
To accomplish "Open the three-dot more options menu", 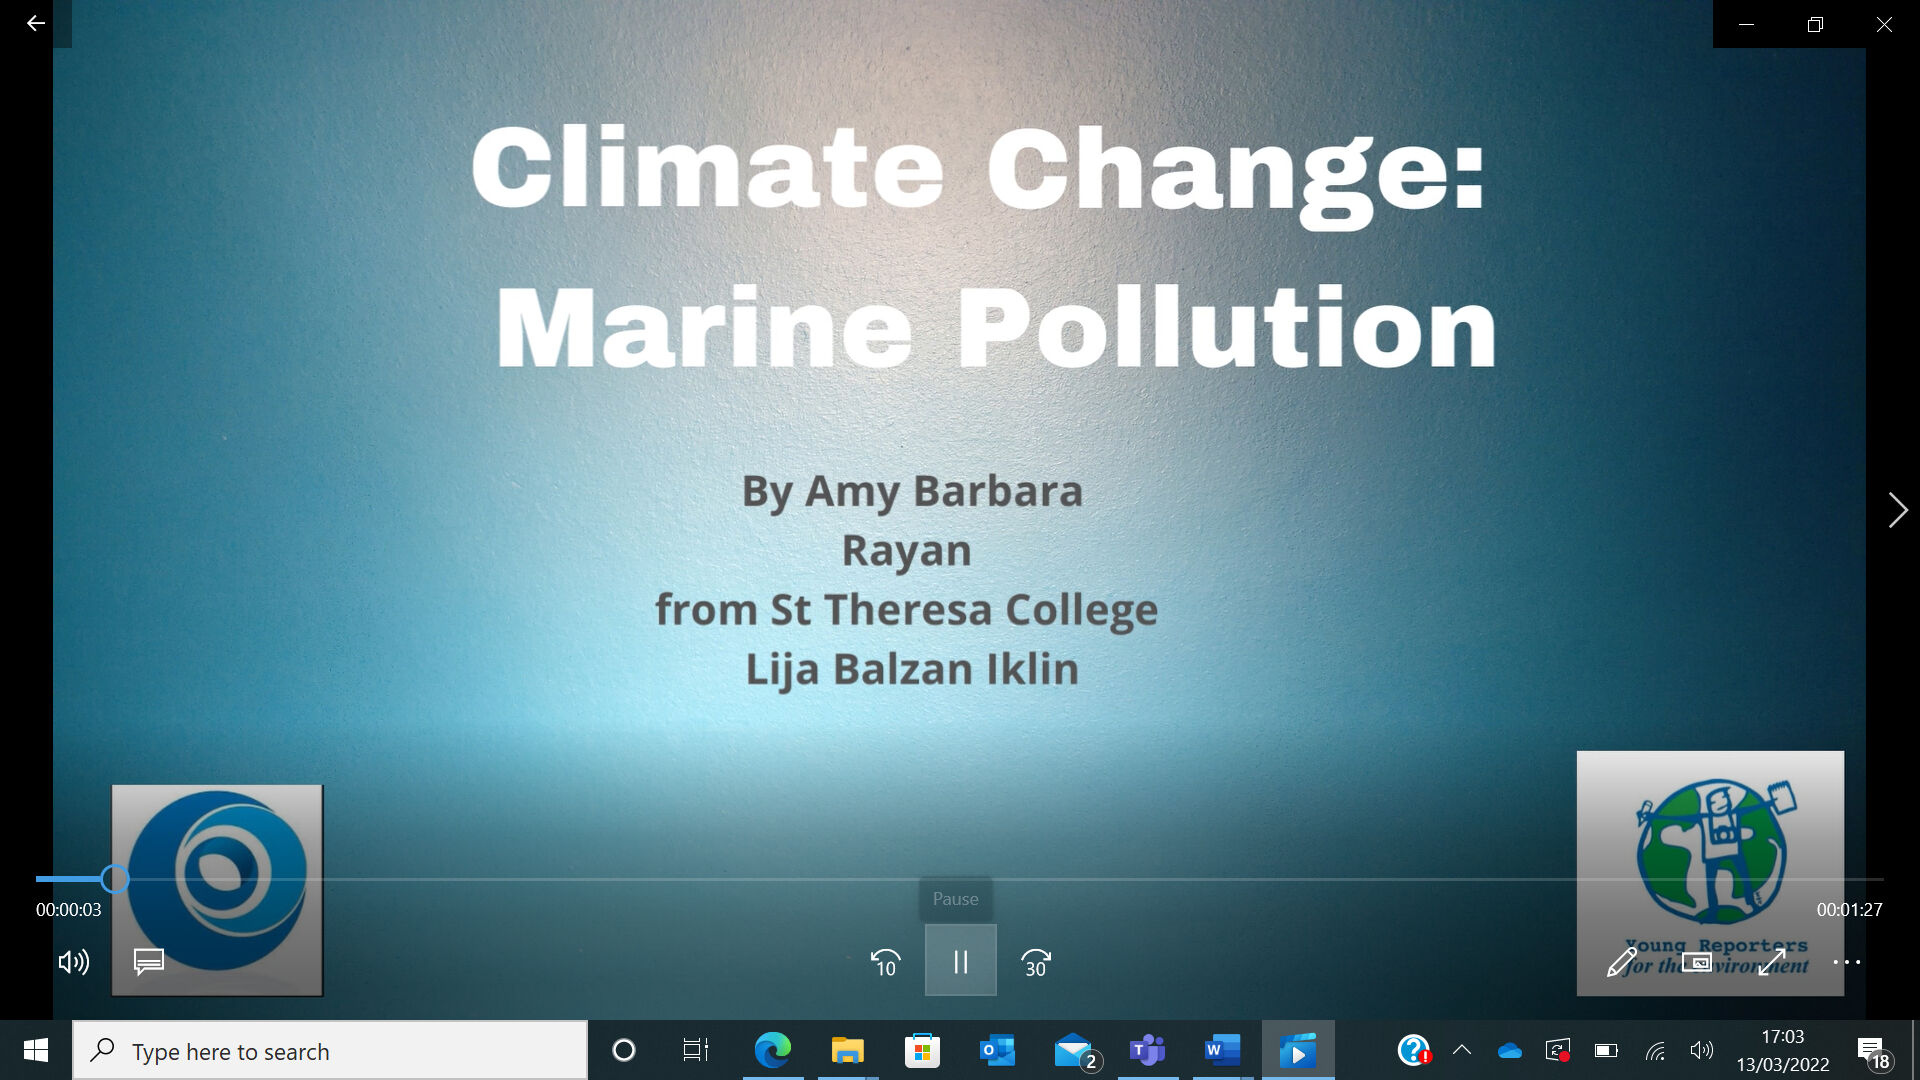I will pos(1846,962).
